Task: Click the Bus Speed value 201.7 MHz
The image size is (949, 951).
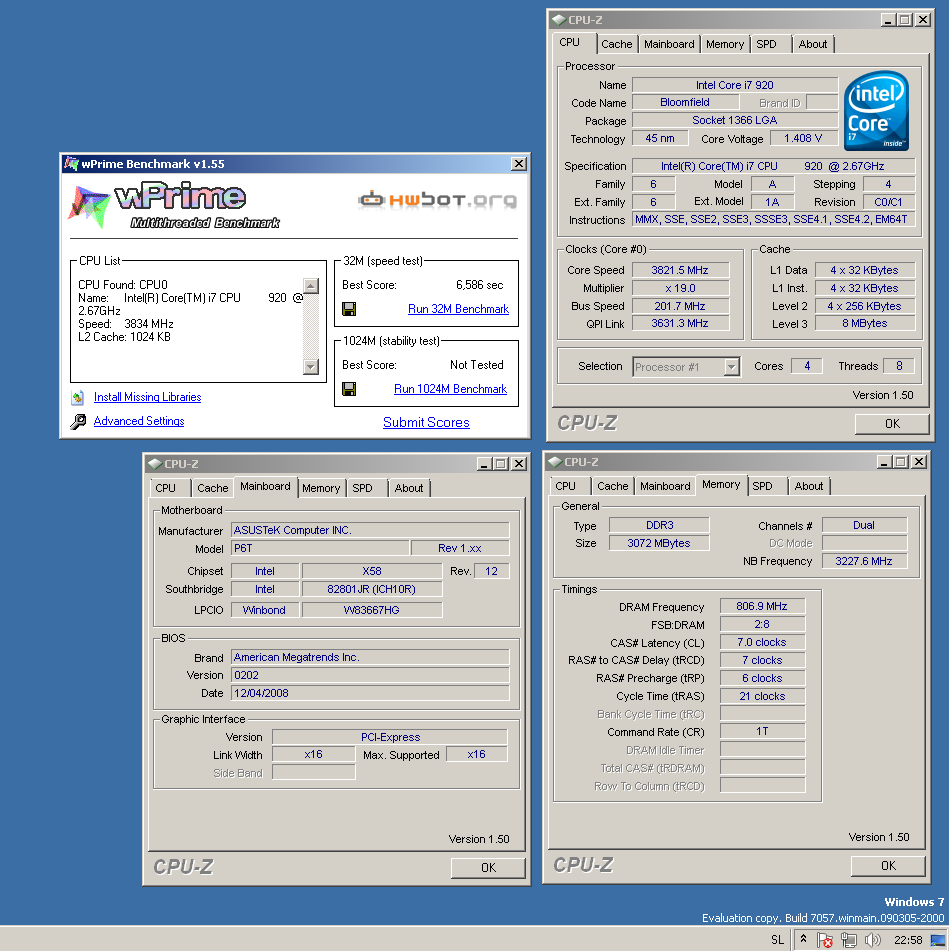Action: point(680,306)
